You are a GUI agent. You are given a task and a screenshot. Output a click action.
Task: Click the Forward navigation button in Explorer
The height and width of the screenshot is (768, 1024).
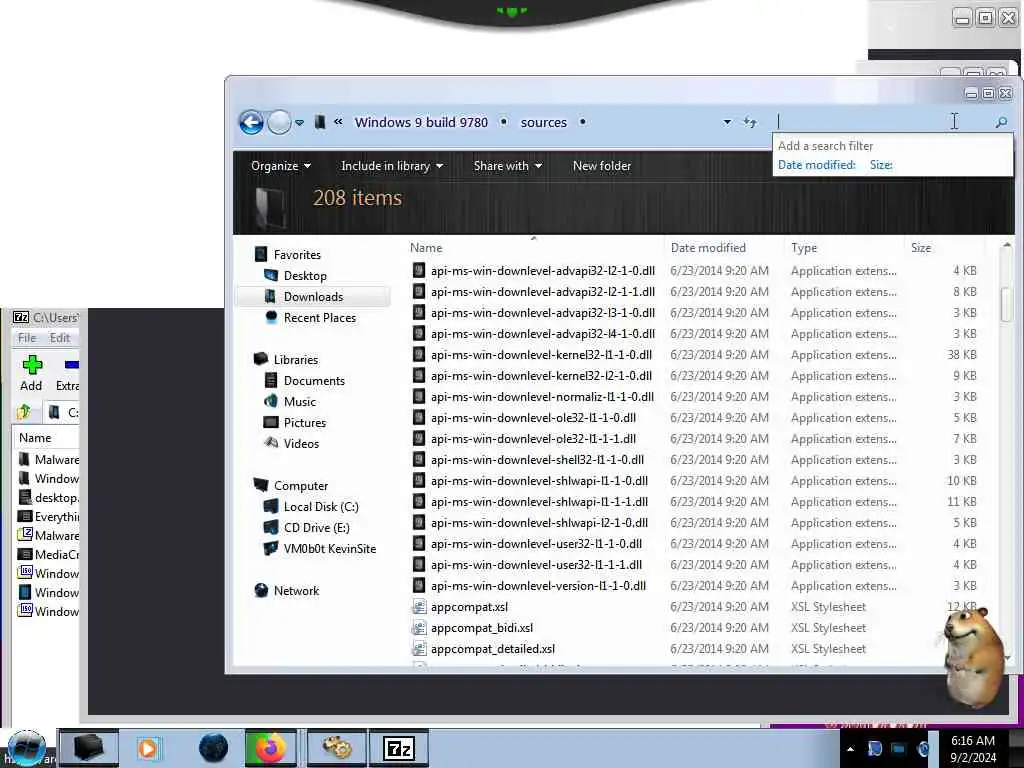[x=280, y=122]
